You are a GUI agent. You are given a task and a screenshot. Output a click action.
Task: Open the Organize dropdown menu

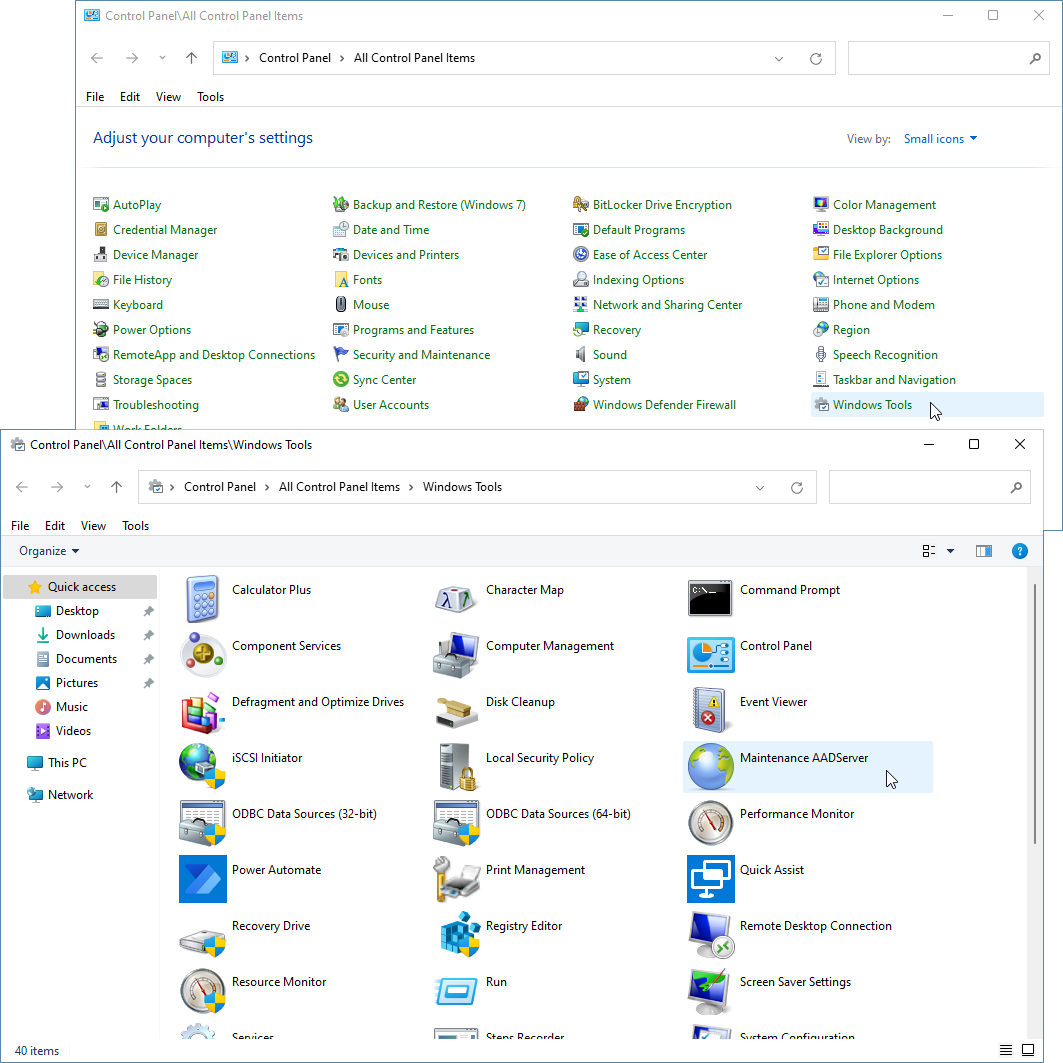tap(49, 551)
